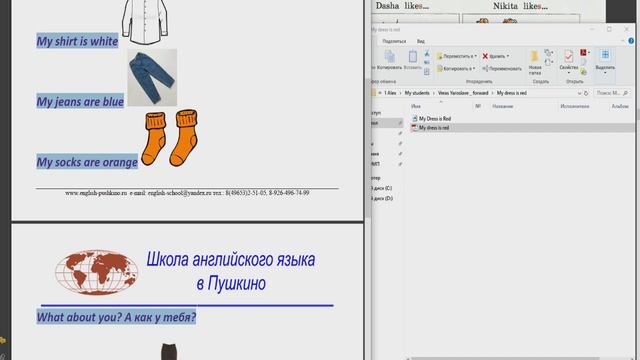
Task: Click the Select (Выделить) grid icon
Action: [605, 55]
